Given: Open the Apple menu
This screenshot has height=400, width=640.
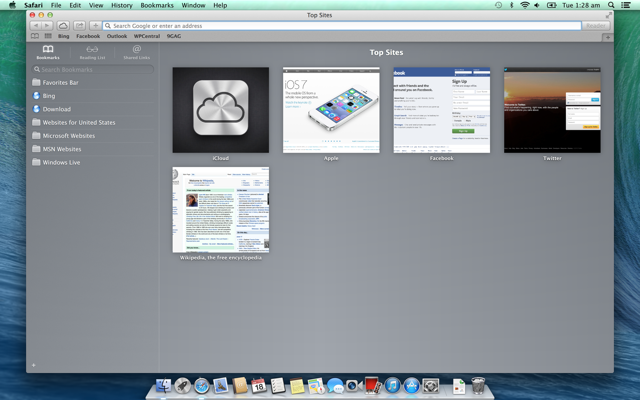Looking at the screenshot, I should [x=12, y=5].
